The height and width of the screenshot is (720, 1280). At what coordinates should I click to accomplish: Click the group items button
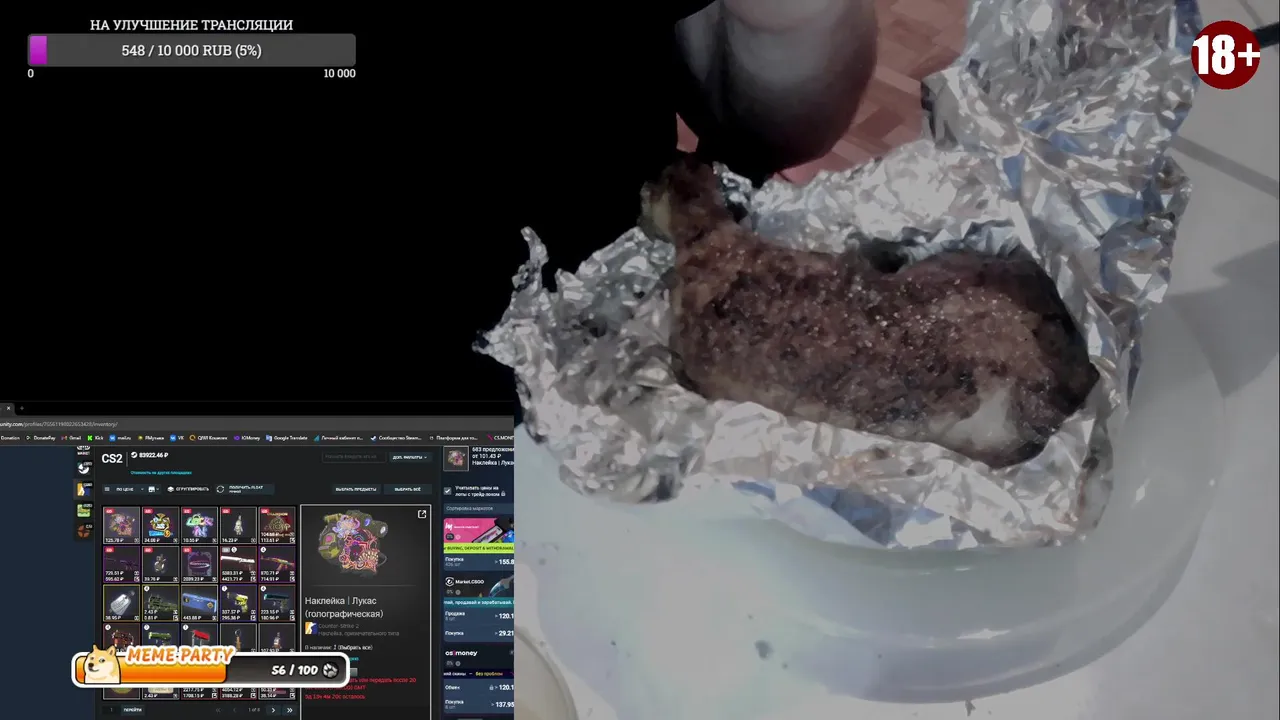coord(187,489)
